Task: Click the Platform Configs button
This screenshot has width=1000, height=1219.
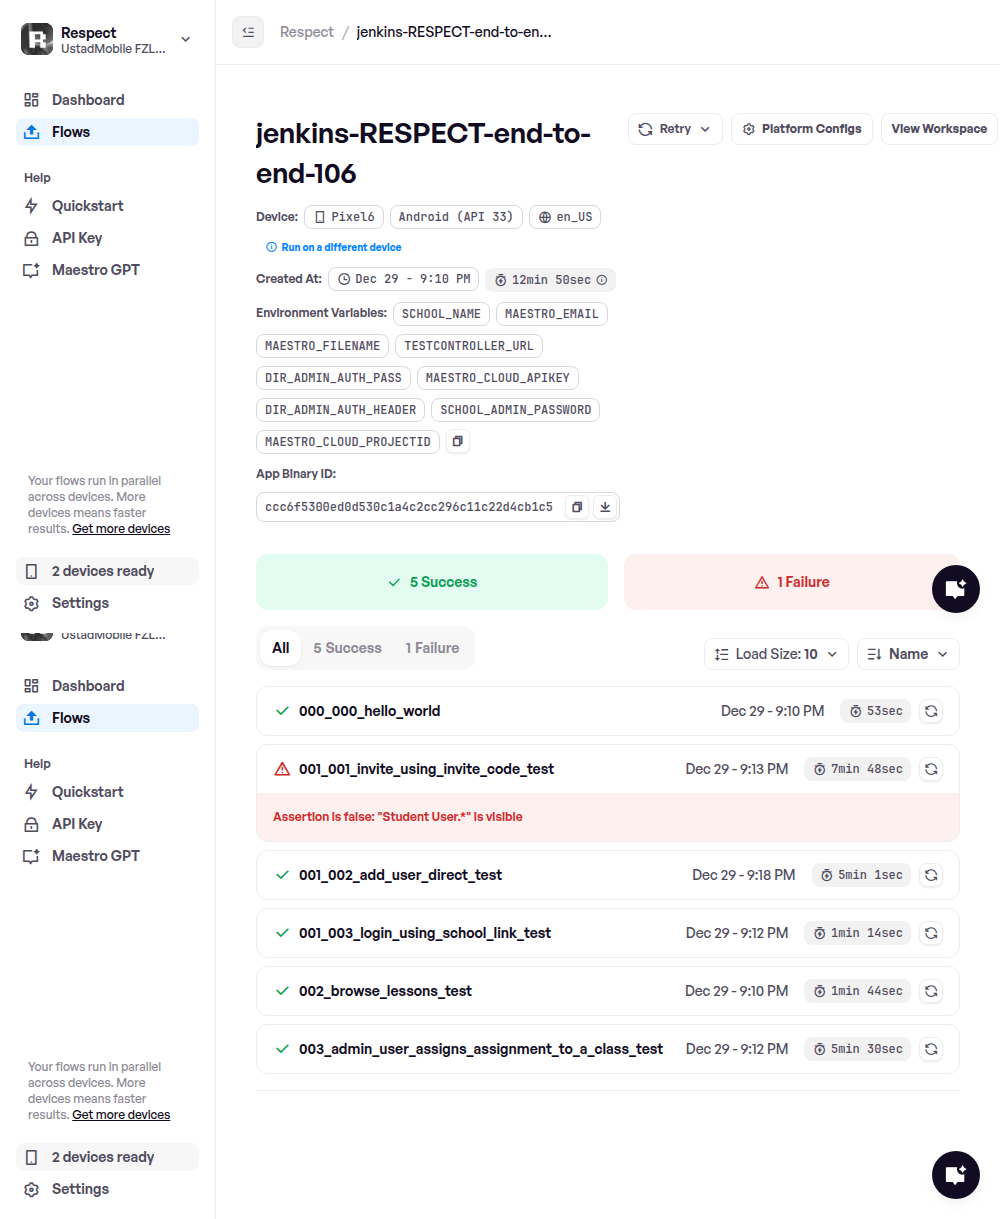Action: click(x=802, y=129)
